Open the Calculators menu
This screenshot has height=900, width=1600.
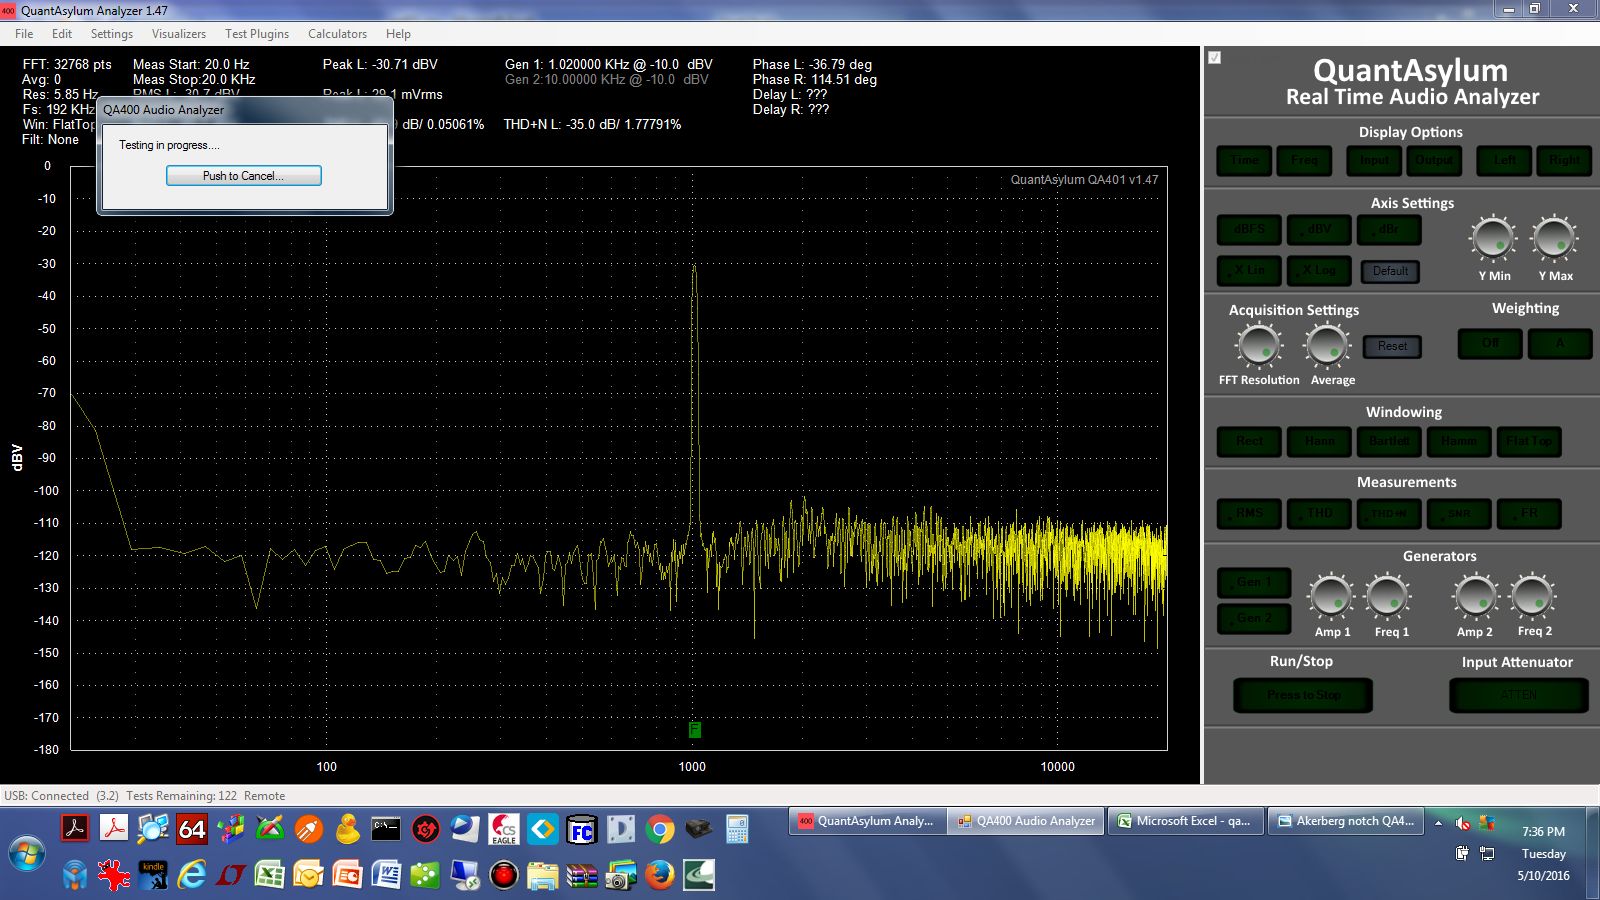coord(337,33)
